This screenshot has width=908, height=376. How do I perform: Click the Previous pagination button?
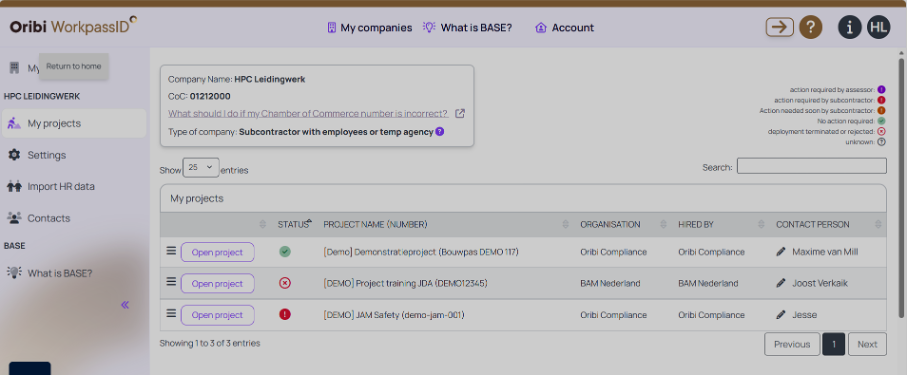(x=792, y=344)
